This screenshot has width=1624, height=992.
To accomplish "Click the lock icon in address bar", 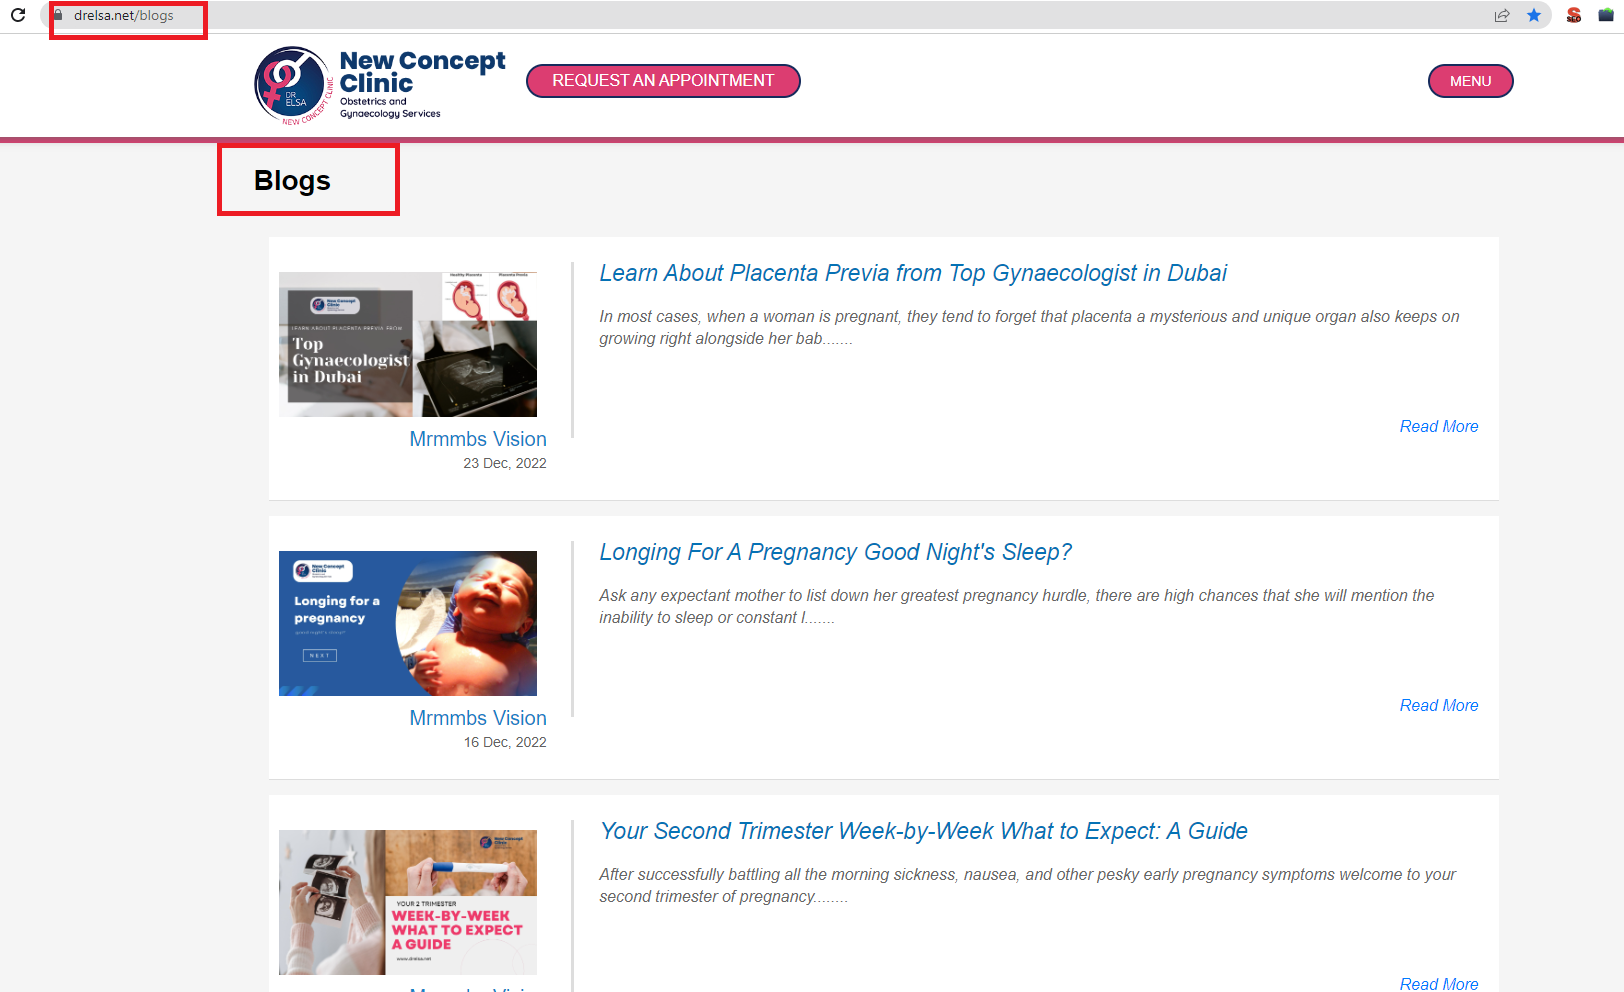I will tap(58, 15).
